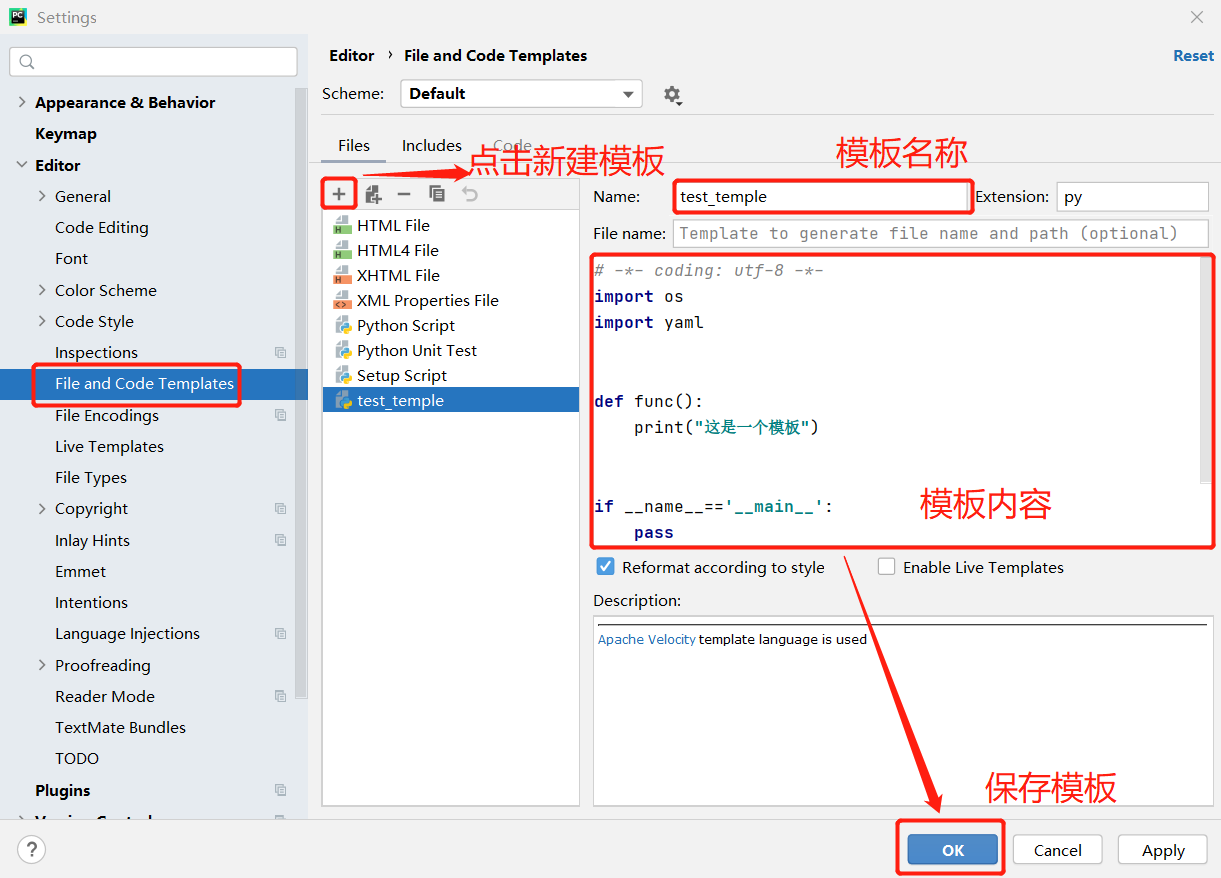Screen dimensions: 1221x878
Task: Click the settings search field
Action: [153, 62]
